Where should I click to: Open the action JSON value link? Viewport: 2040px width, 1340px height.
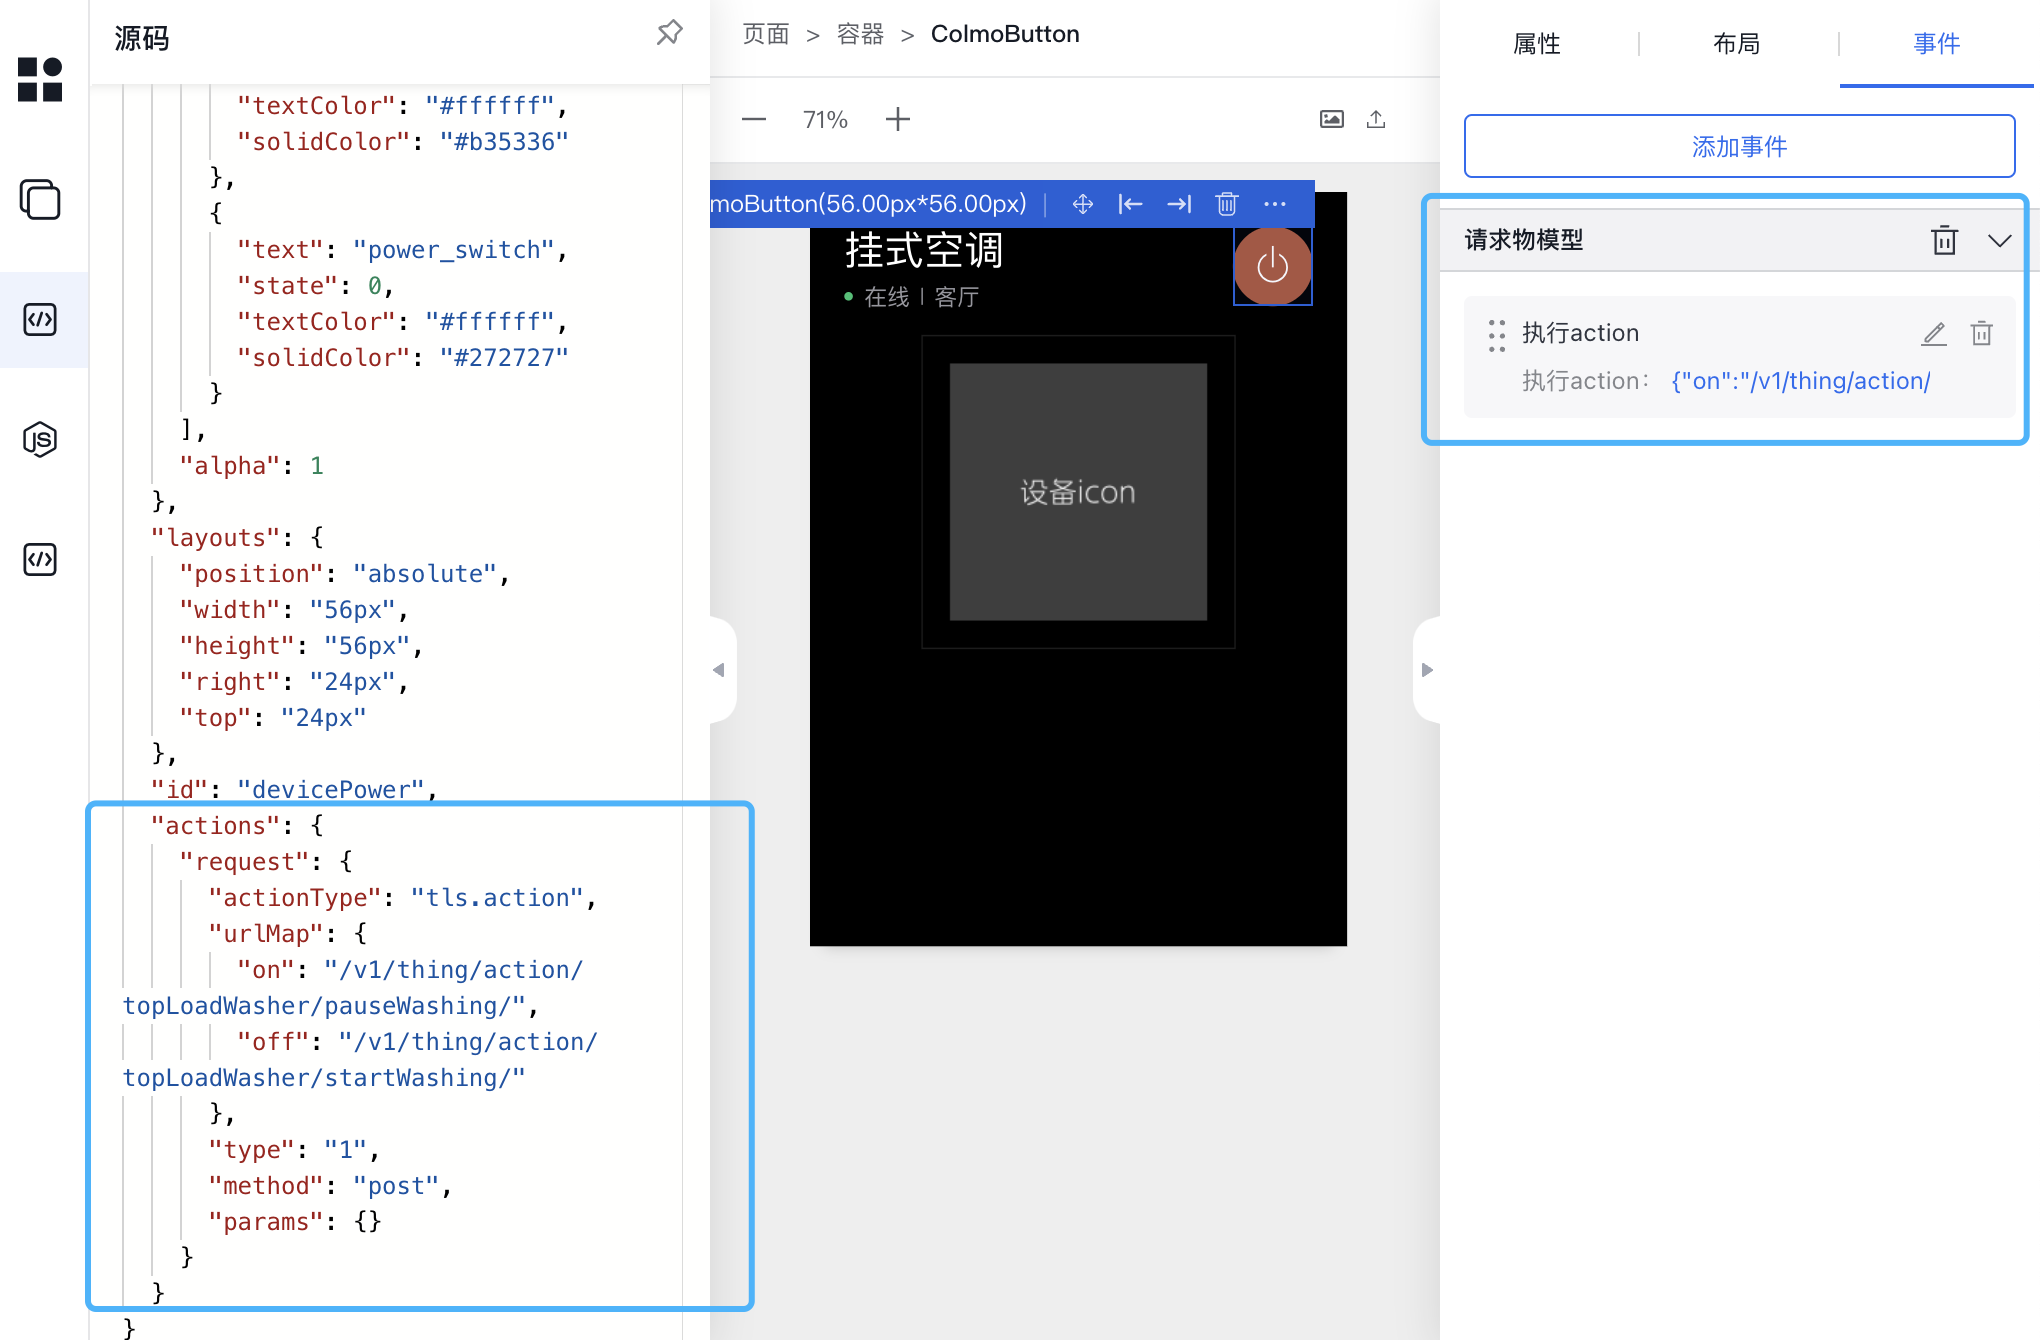click(x=1801, y=381)
